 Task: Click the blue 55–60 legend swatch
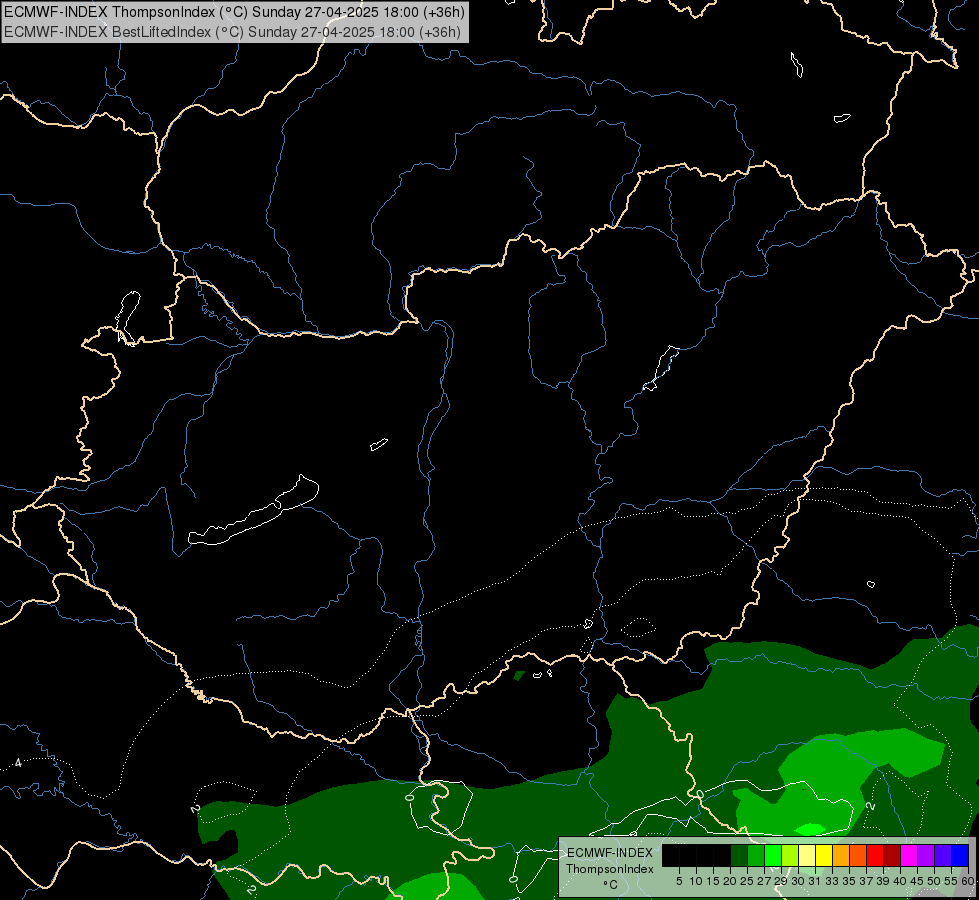click(x=960, y=855)
